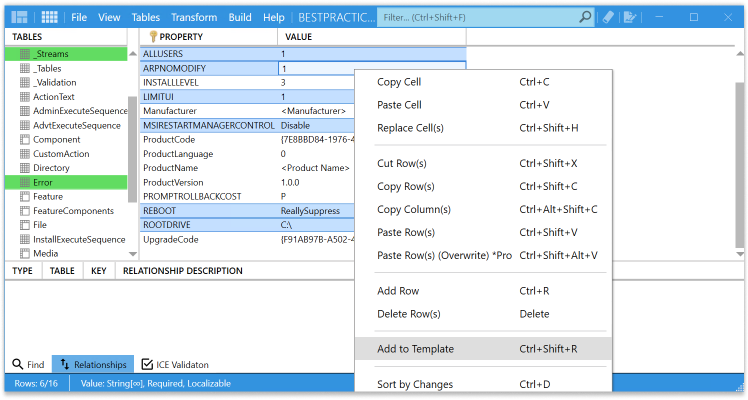Click the eraser clear-filter icon
This screenshot has width=748, height=400.
coord(608,17)
